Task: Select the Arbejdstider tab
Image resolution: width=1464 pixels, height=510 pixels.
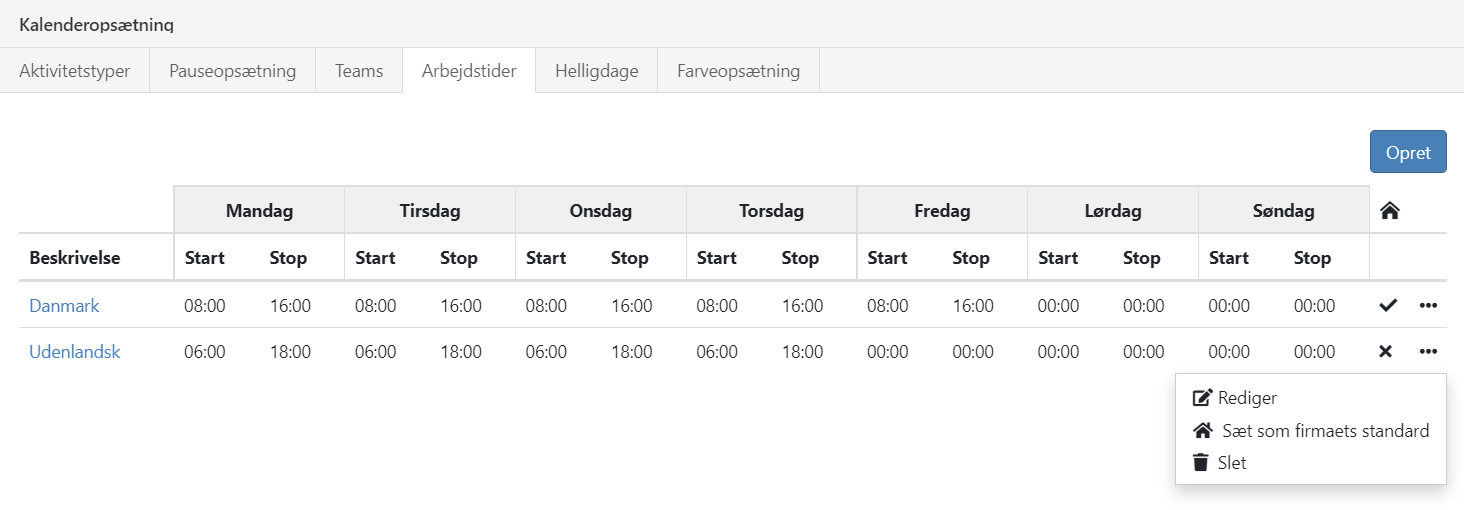Action: point(469,71)
